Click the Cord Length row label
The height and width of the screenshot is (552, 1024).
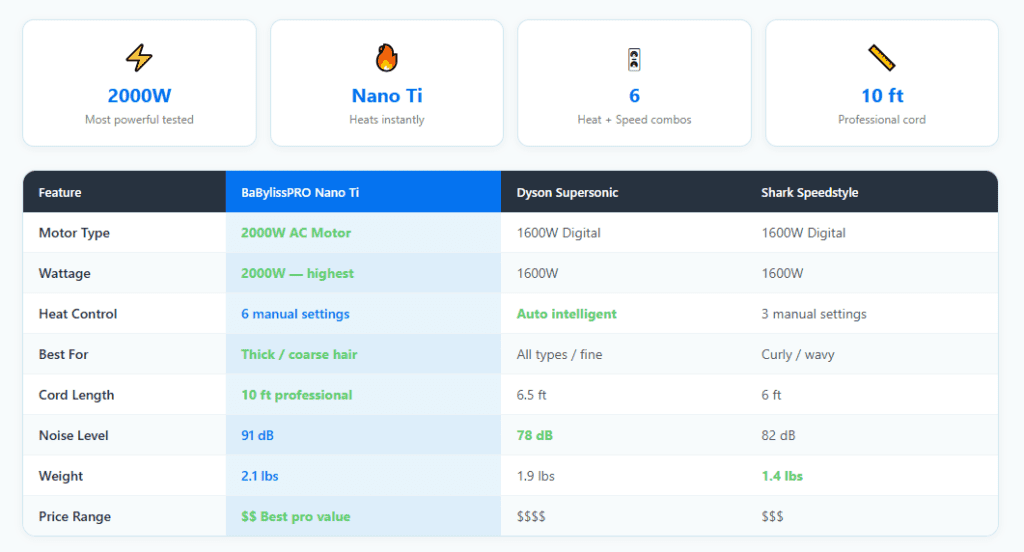(x=76, y=395)
